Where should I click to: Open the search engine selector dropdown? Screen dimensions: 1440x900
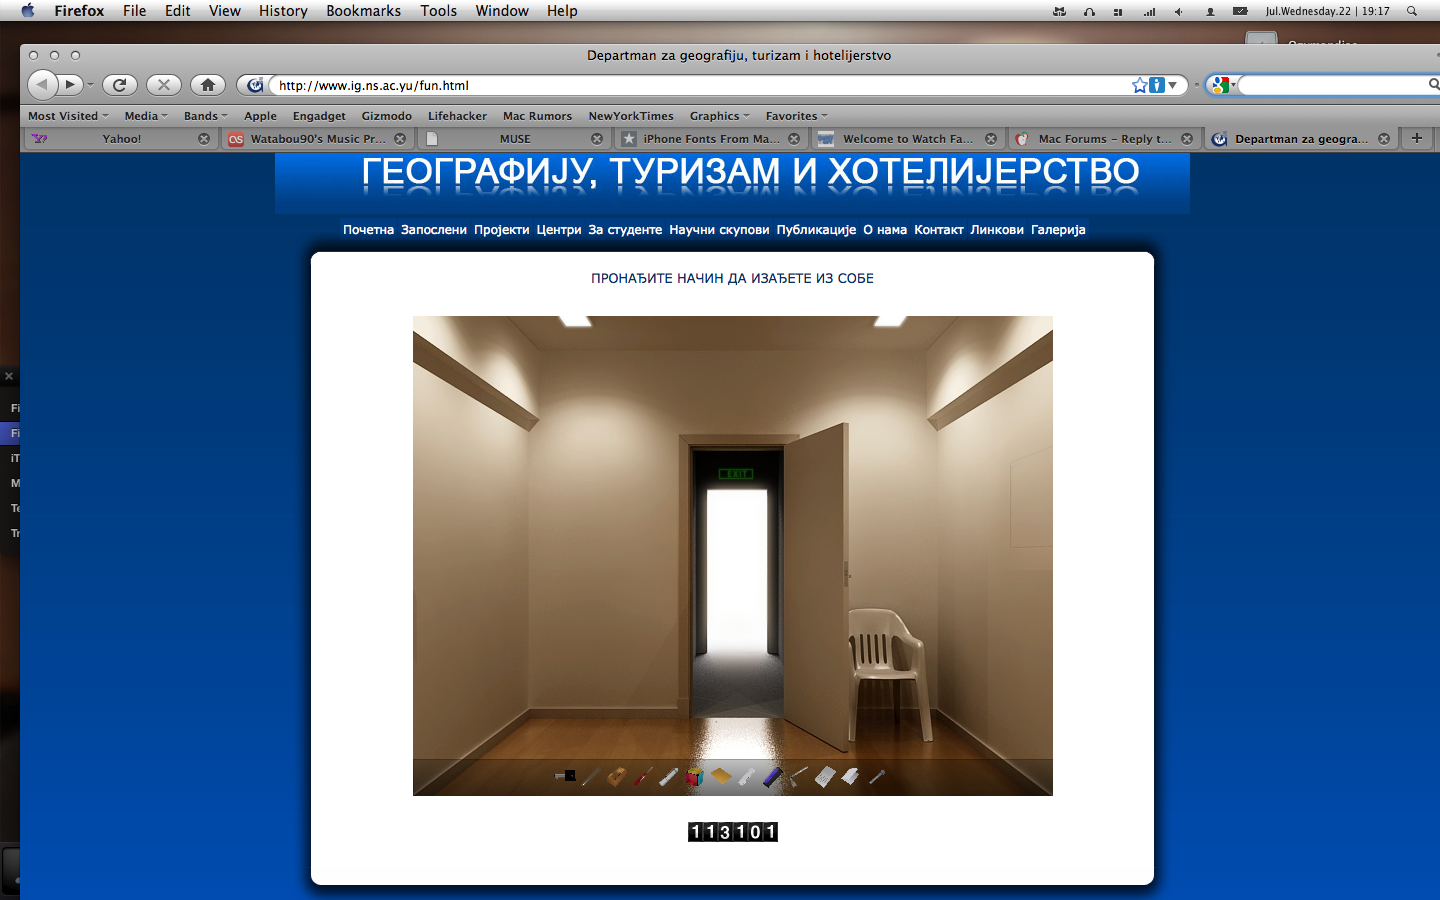[x=1223, y=85]
